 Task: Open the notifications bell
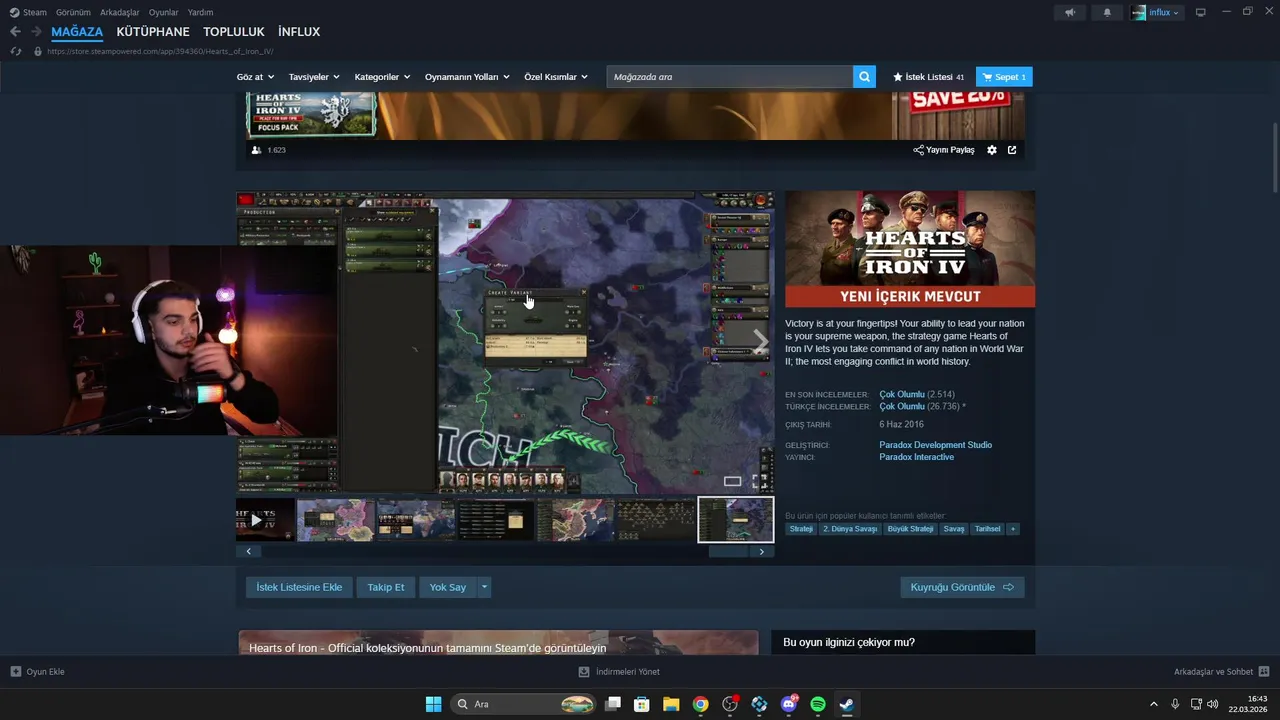(x=1107, y=12)
